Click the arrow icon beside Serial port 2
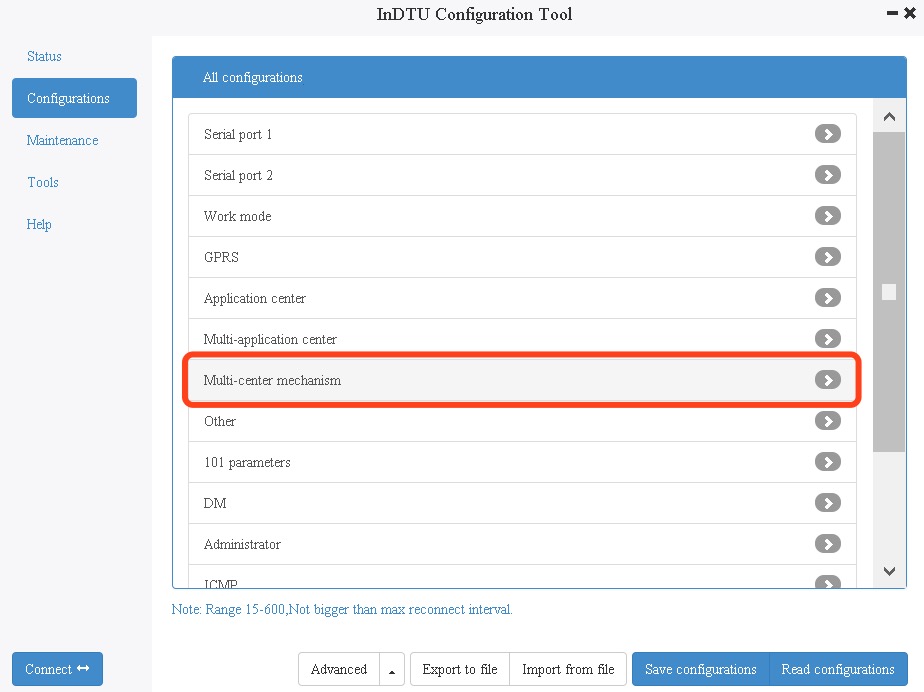Viewport: 924px width, 692px height. pyautogui.click(x=827, y=175)
